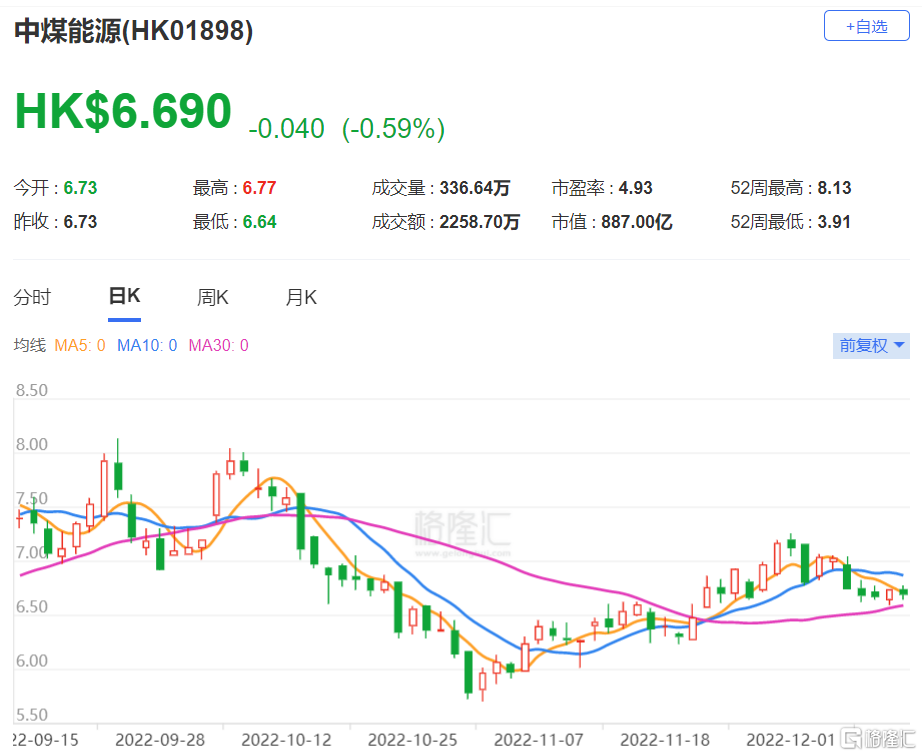The width and height of the screenshot is (922, 756).
Task: Click the (-0.59%) percent change
Action: click(393, 129)
